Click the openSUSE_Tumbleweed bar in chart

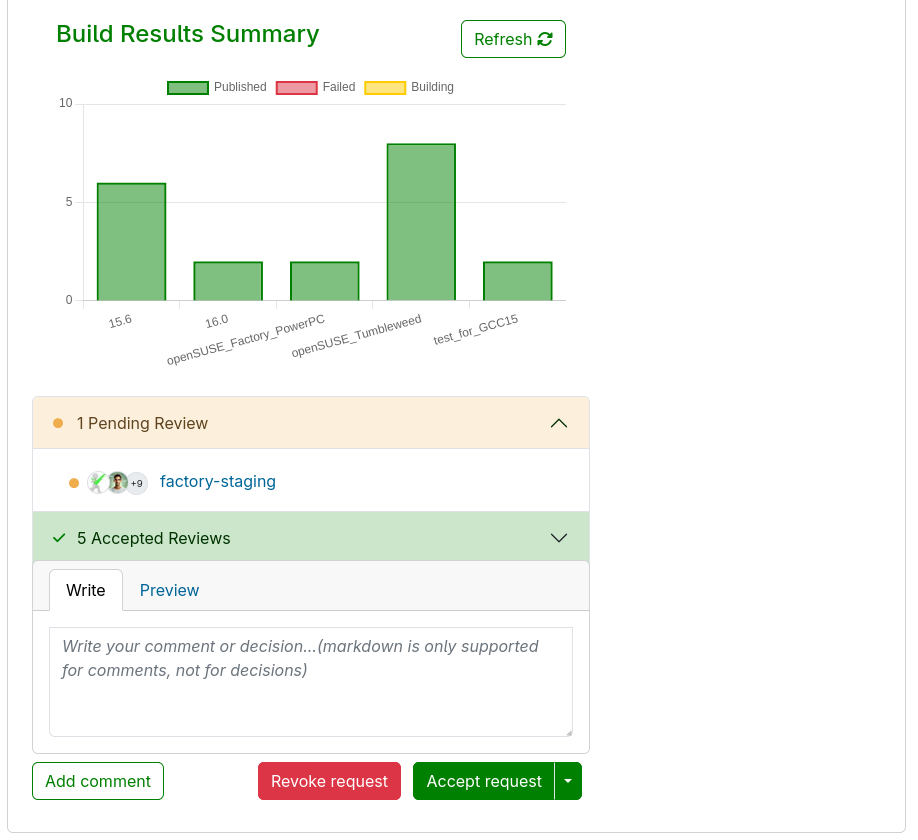[421, 222]
